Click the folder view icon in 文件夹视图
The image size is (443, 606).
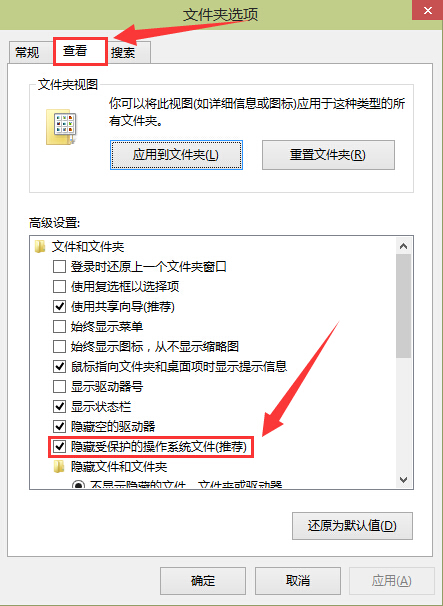coord(61,127)
